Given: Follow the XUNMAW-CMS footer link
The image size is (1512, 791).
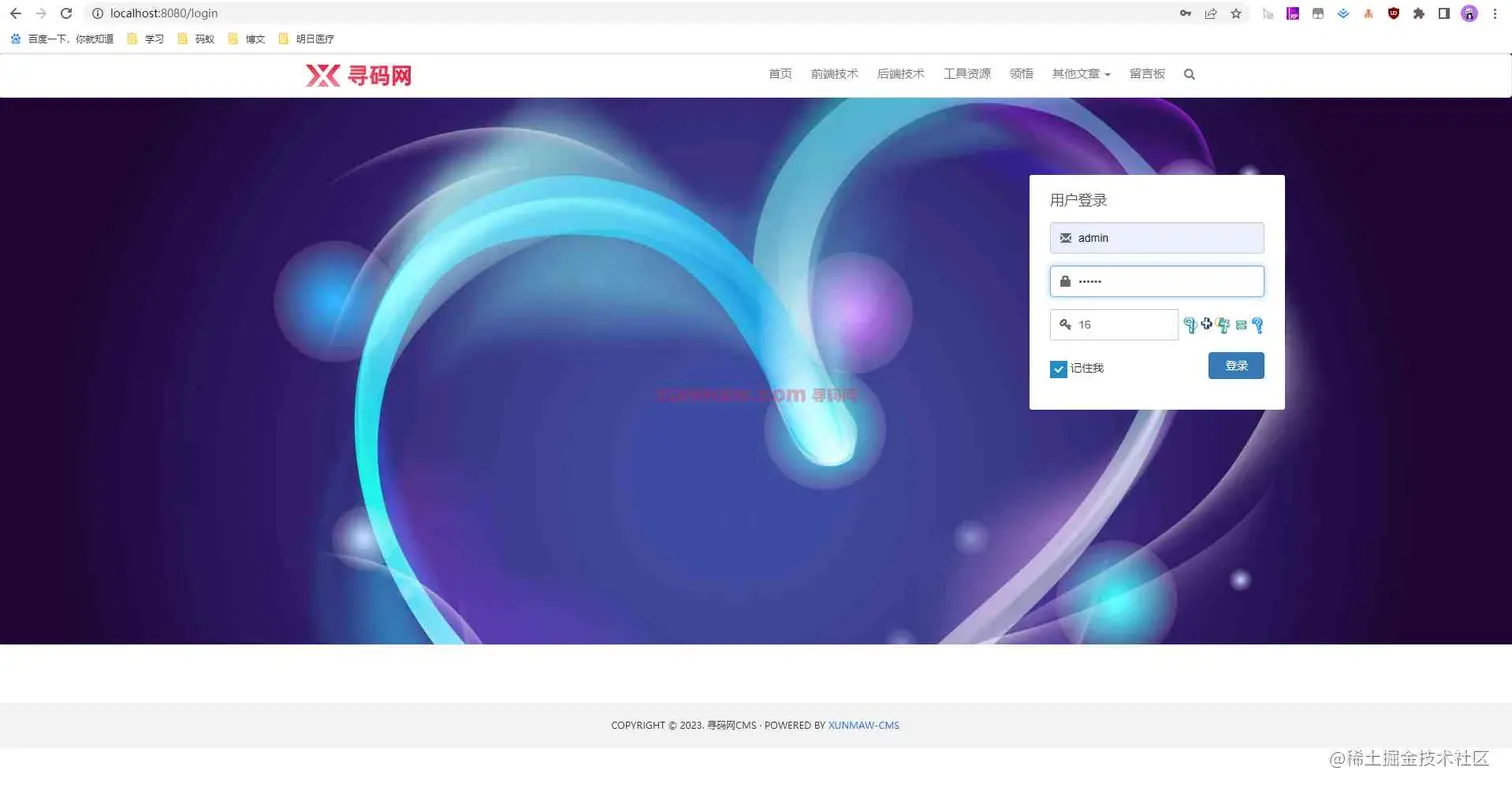Looking at the screenshot, I should coord(863,725).
